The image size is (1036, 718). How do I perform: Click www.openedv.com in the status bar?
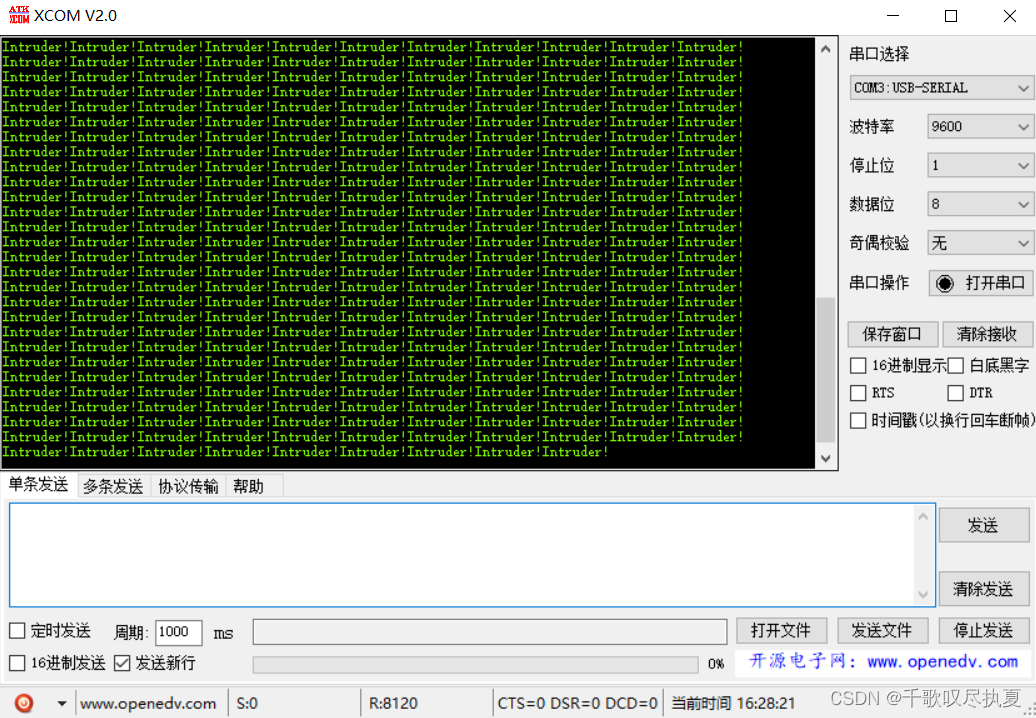click(148, 704)
